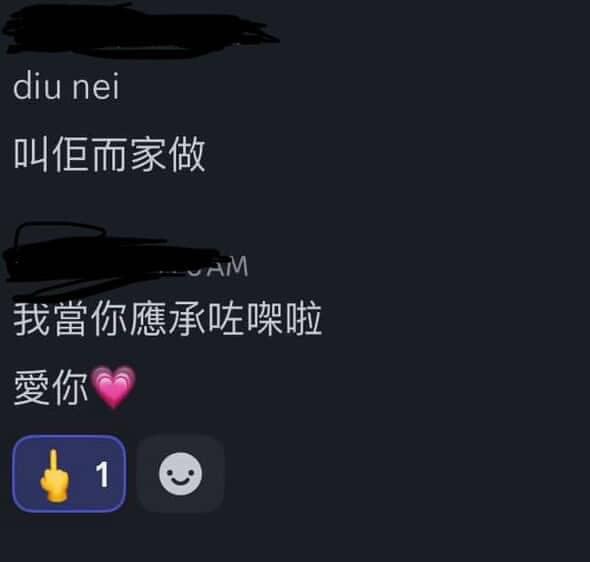The width and height of the screenshot is (590, 562).
Task: Click the pink growing heart emoji
Action: click(x=114, y=386)
